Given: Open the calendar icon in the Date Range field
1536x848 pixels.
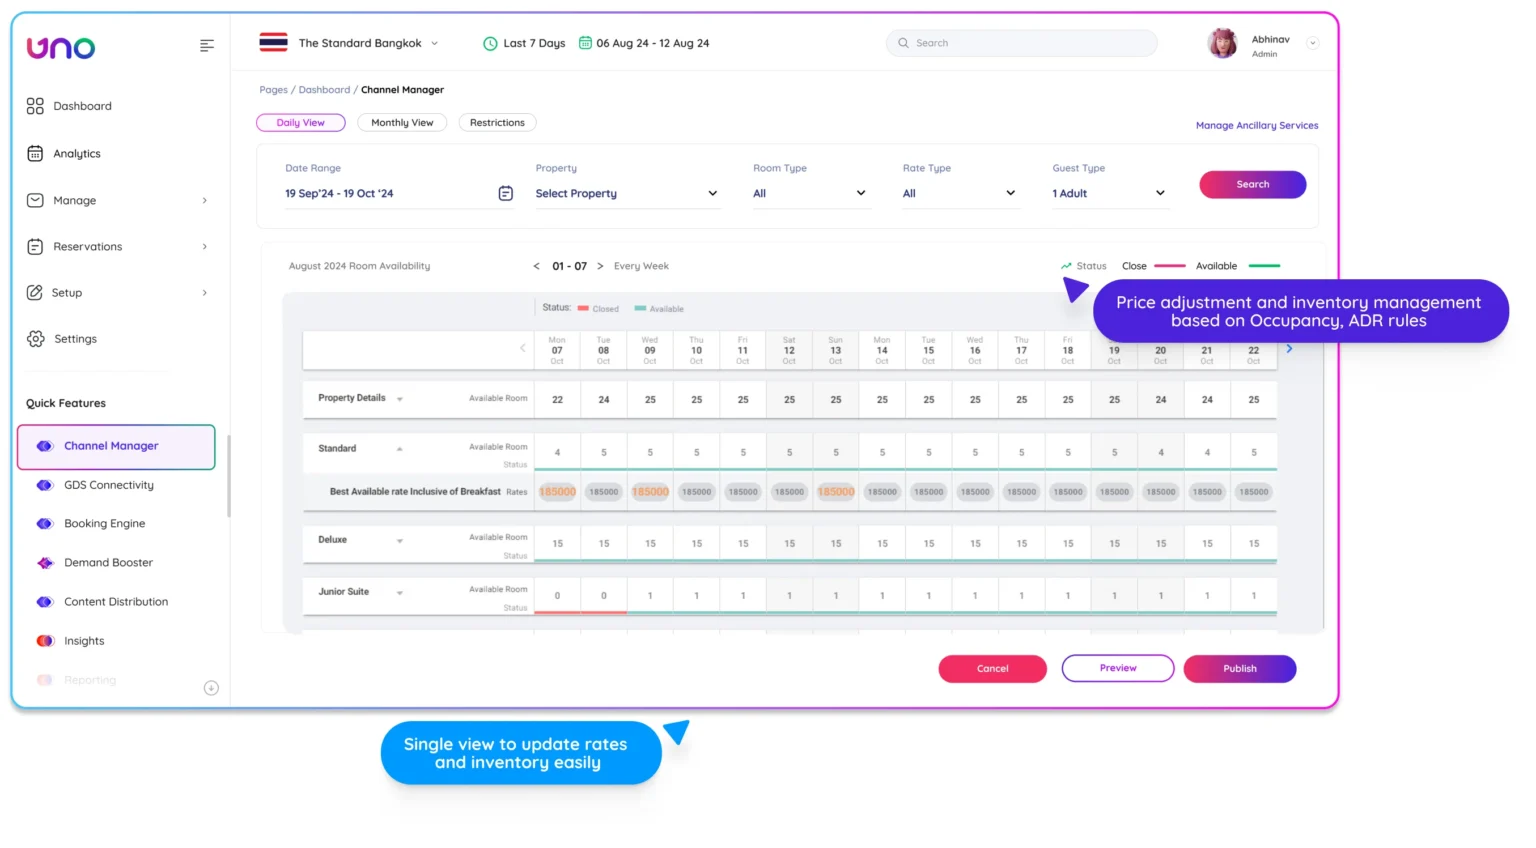Looking at the screenshot, I should (x=506, y=193).
